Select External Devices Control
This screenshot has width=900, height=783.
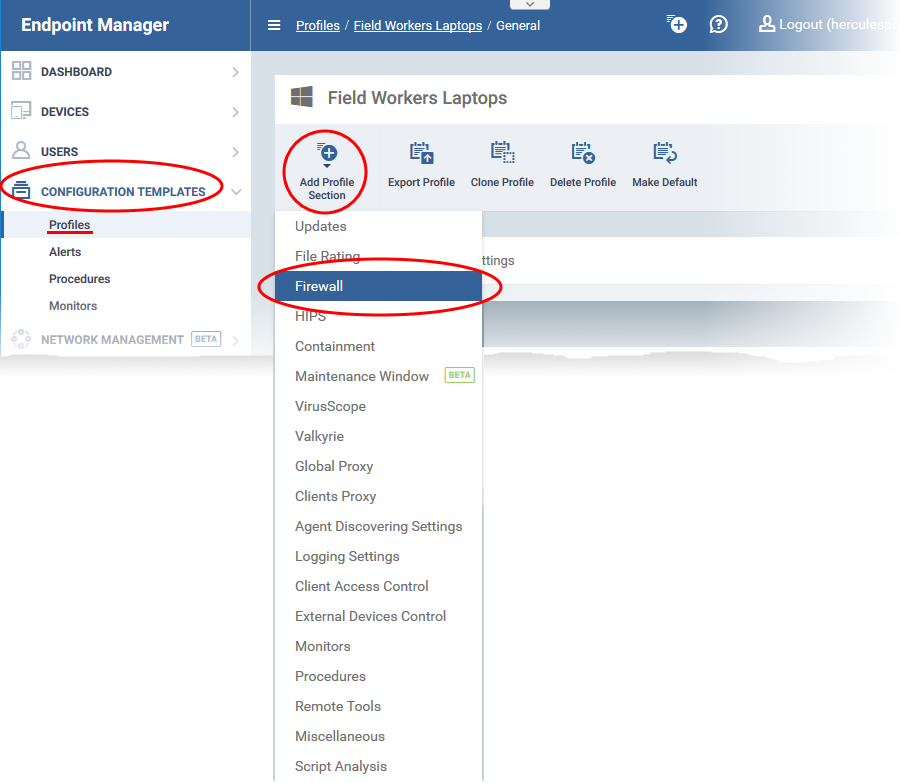[378, 616]
